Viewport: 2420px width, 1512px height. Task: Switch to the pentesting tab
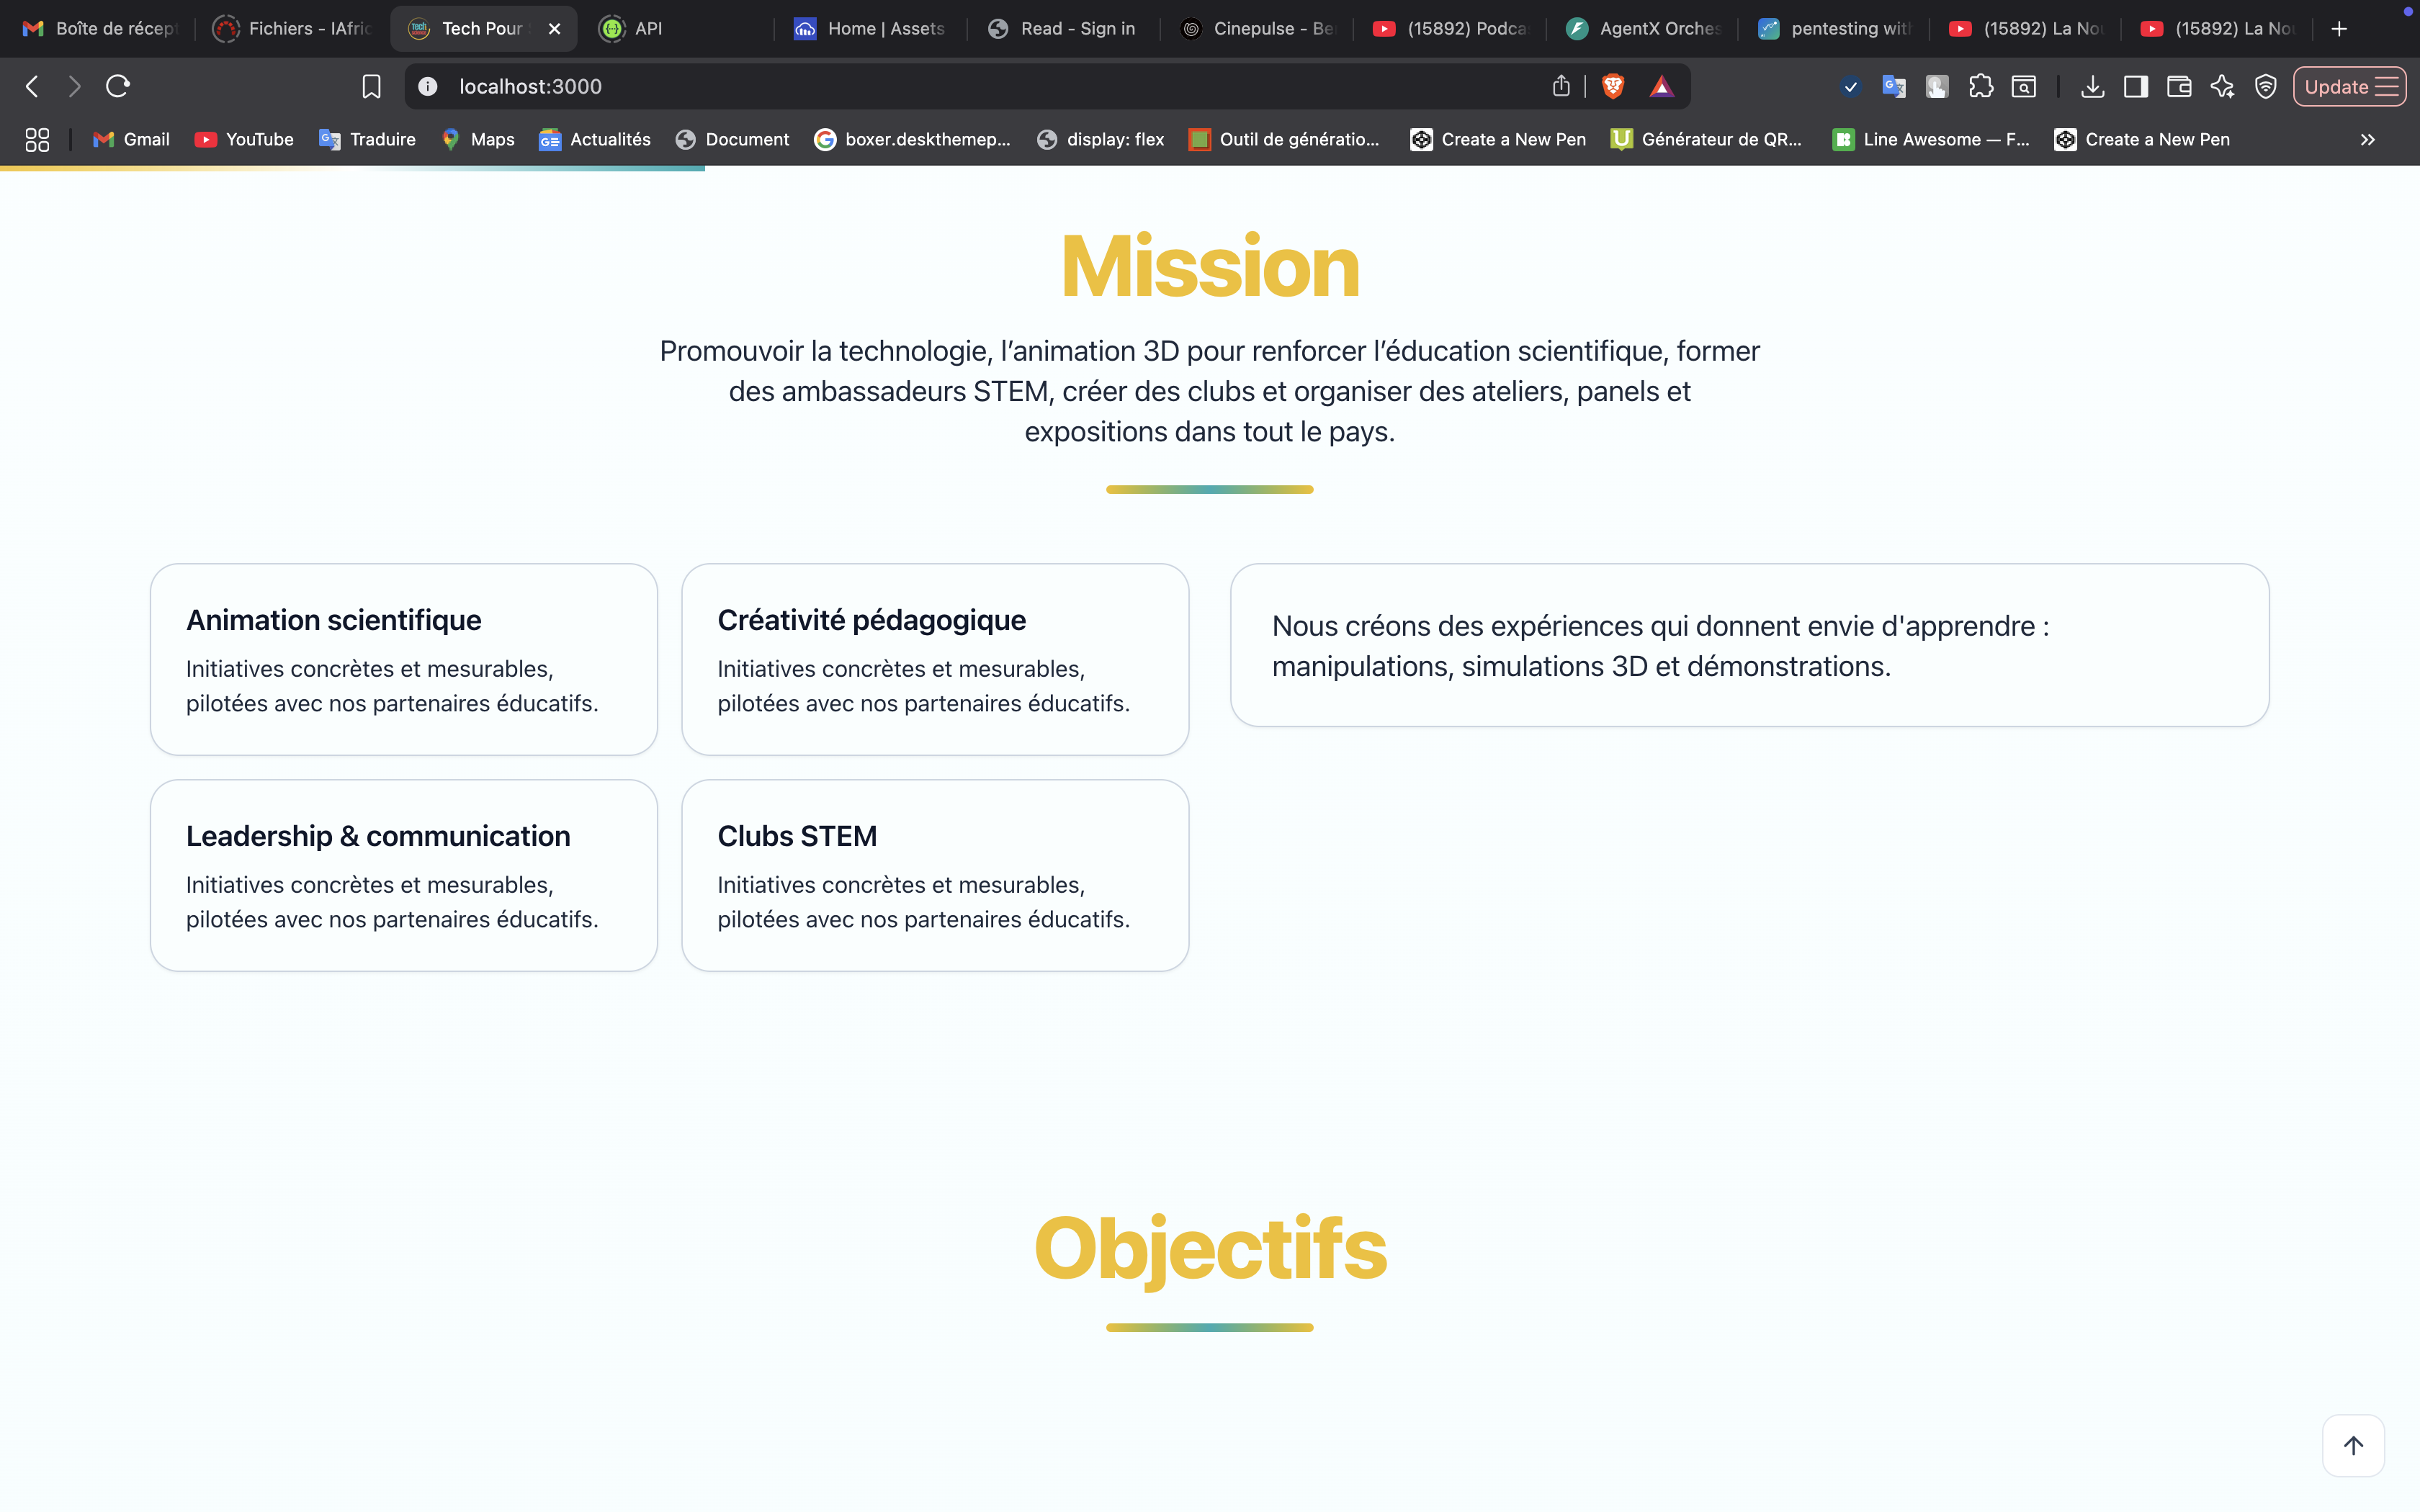coord(1835,29)
